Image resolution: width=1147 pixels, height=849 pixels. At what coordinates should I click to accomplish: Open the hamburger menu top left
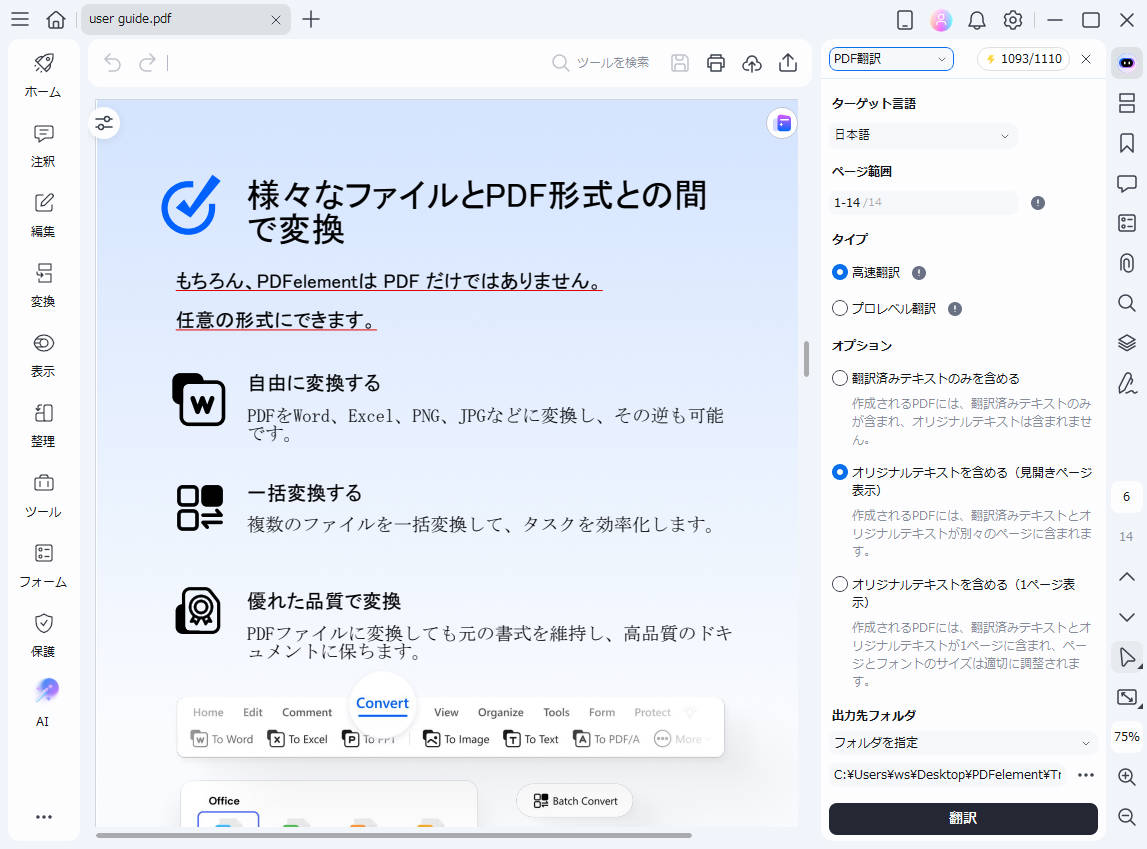[x=19, y=19]
